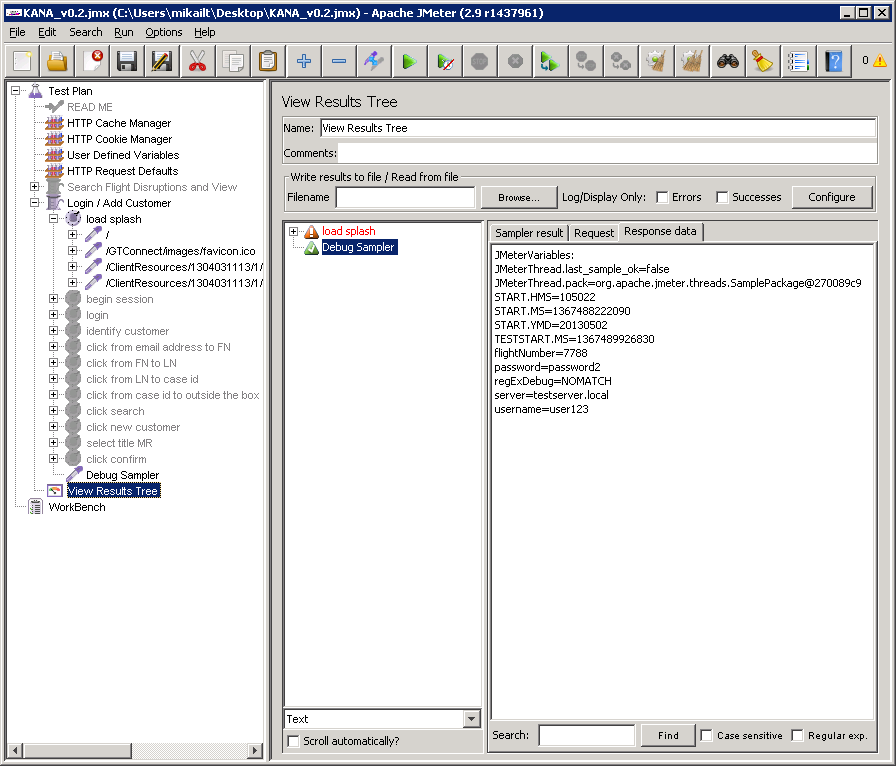Click the Search text field
The width and height of the screenshot is (896, 766).
(587, 735)
